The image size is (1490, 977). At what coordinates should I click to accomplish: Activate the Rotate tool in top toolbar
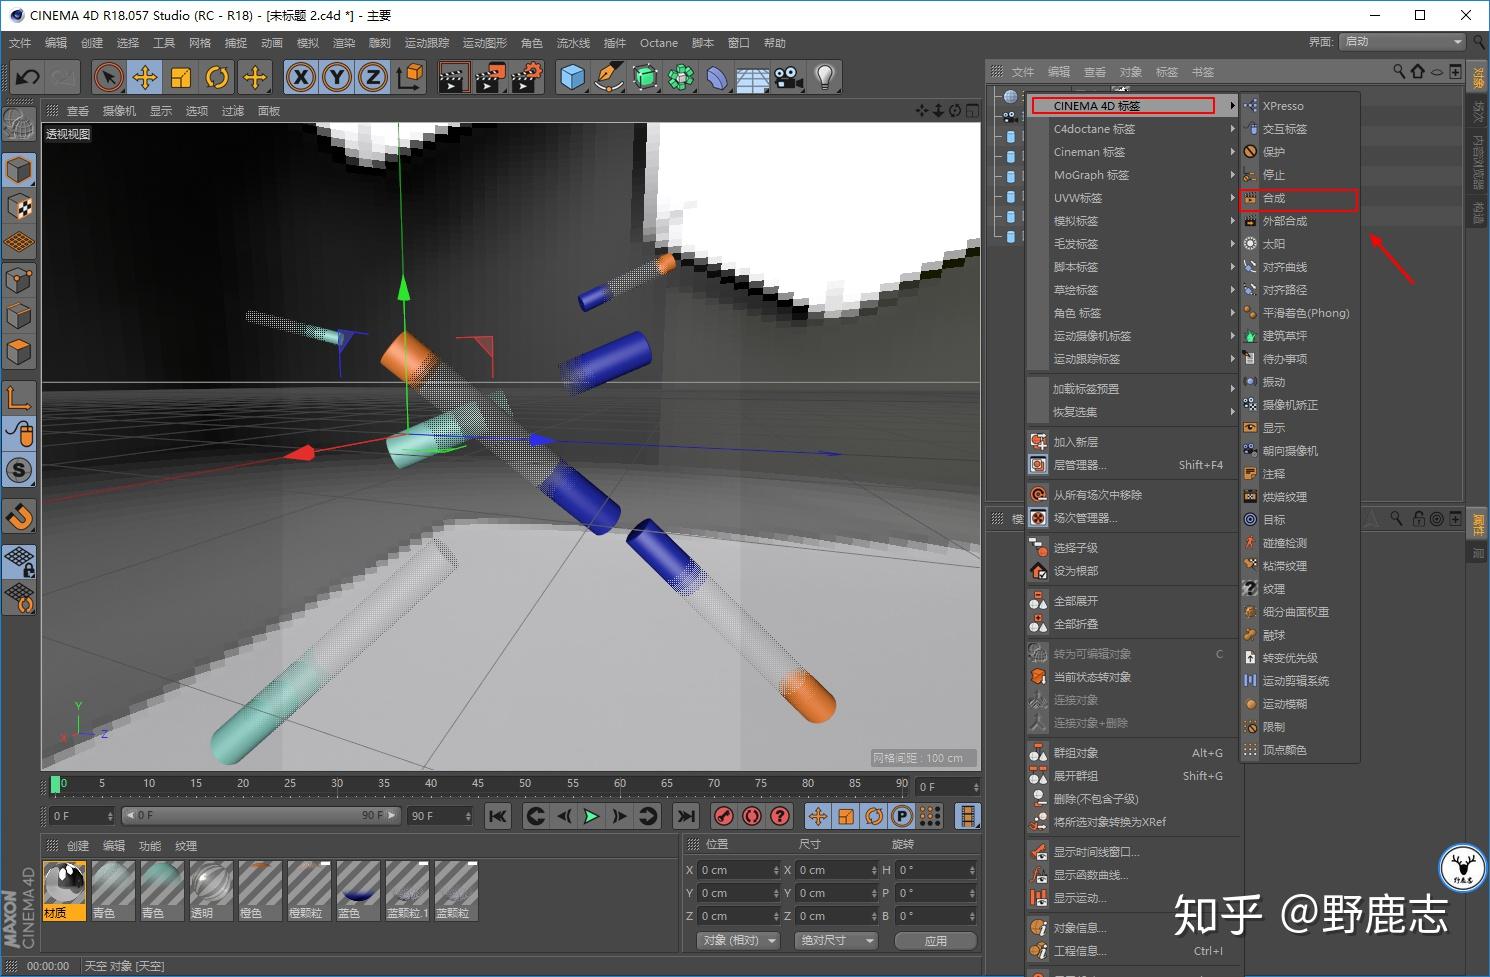coord(217,77)
